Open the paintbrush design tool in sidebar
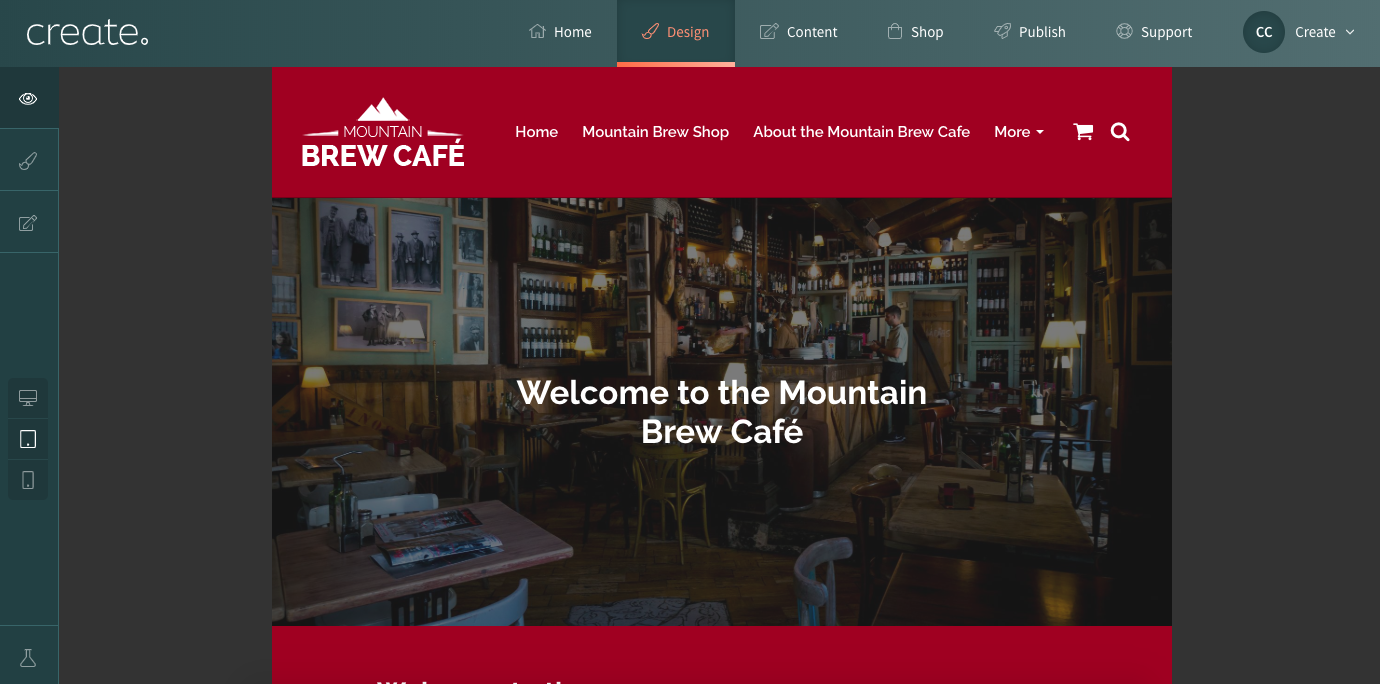Image resolution: width=1380 pixels, height=684 pixels. (28, 160)
